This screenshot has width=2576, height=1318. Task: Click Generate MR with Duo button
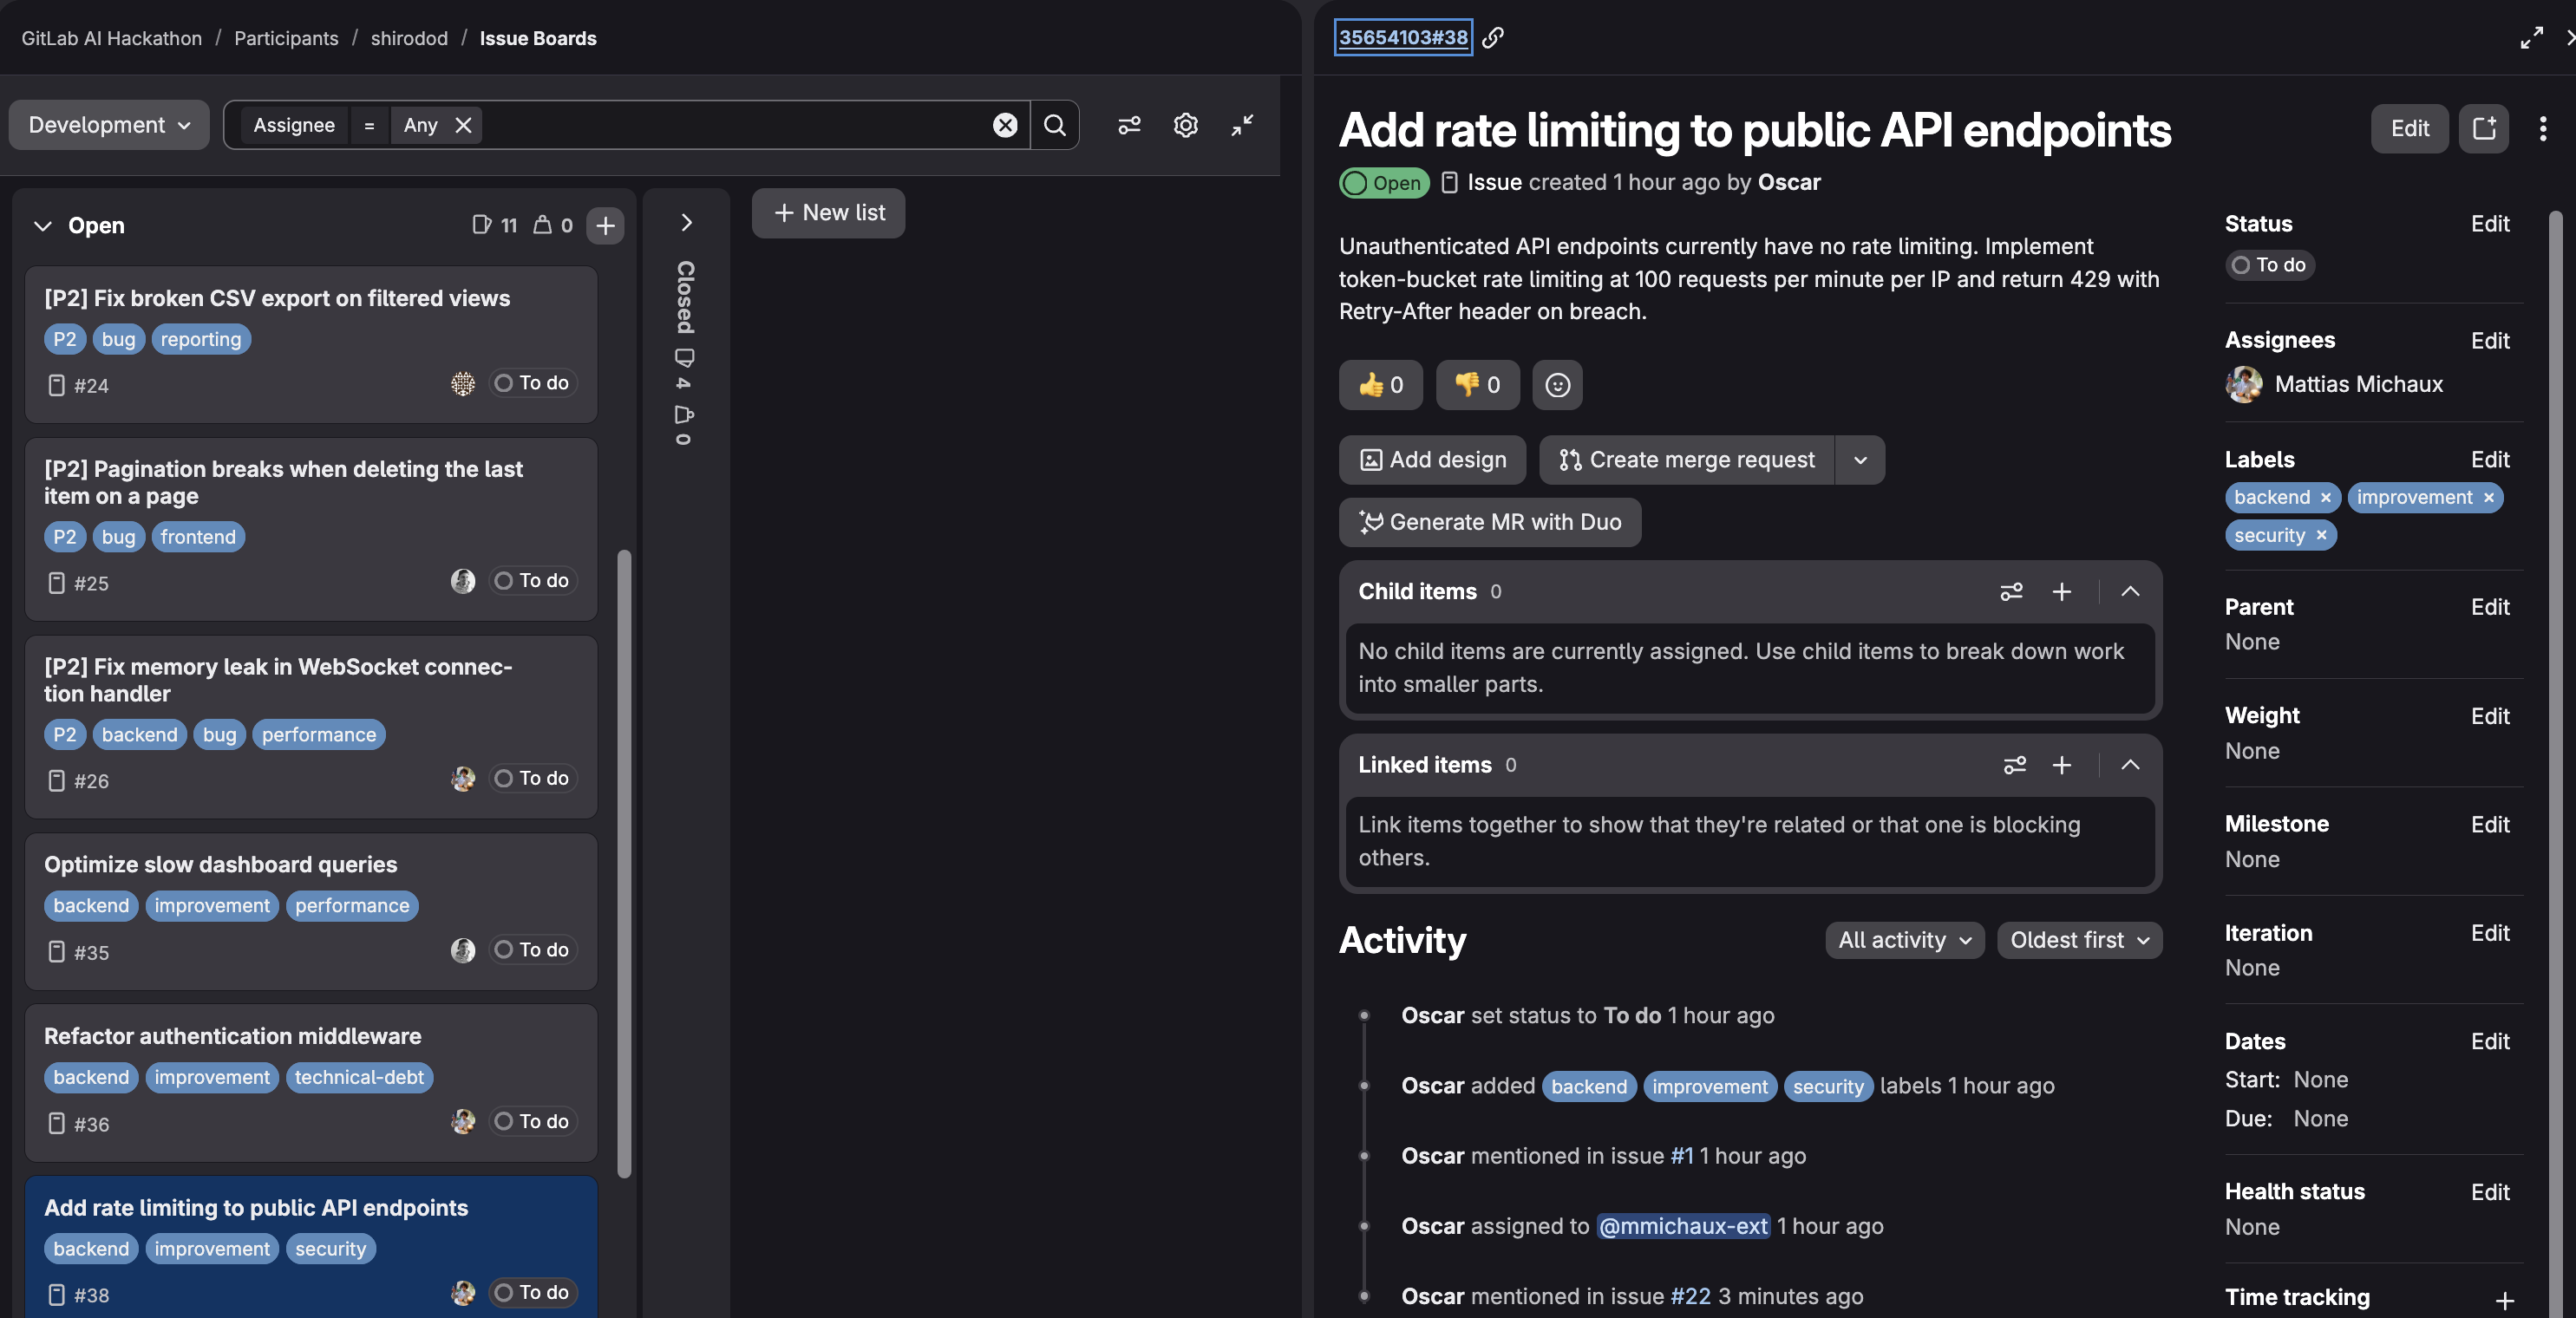coord(1489,522)
